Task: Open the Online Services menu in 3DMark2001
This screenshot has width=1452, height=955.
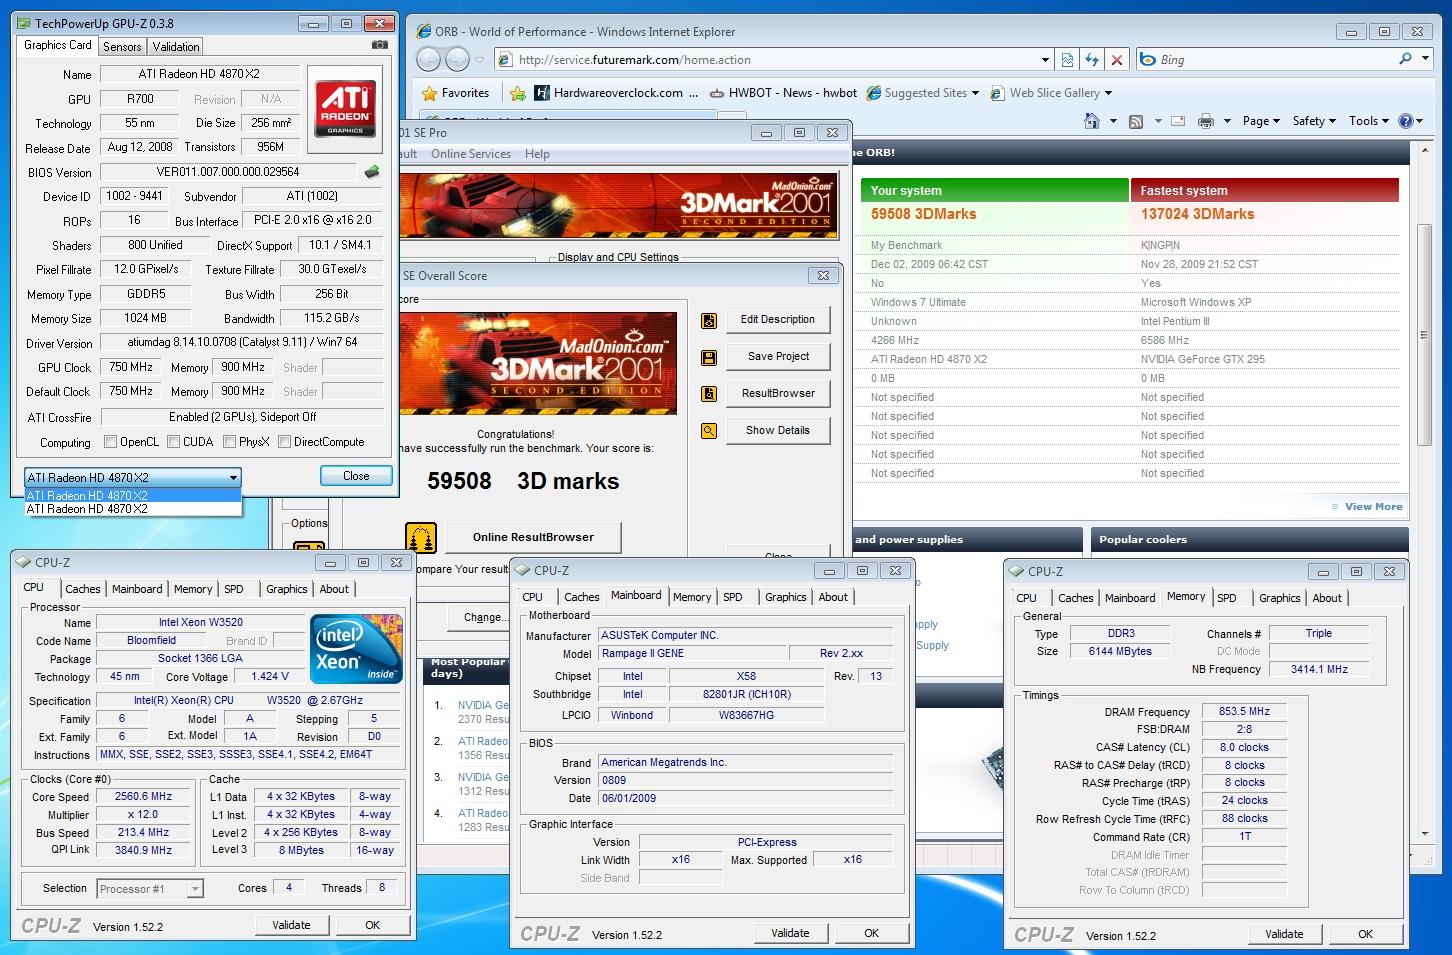Action: click(471, 154)
